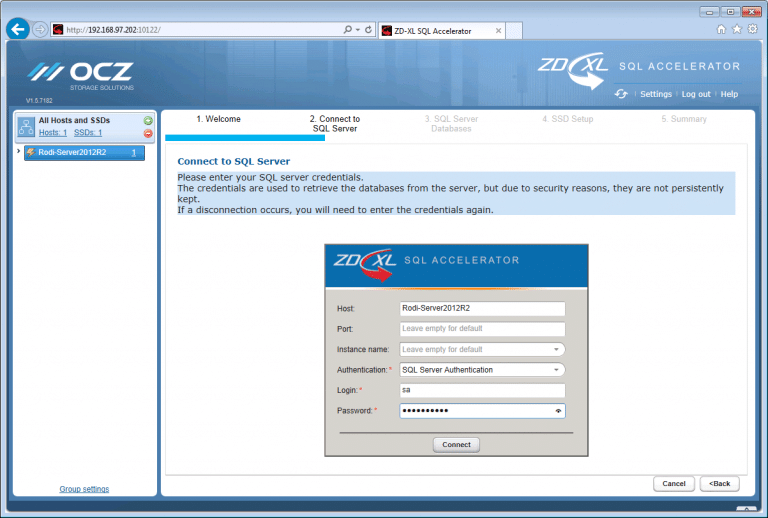Close the ZD-XL SQL Accelerator tab
The width and height of the screenshot is (768, 518).
pos(498,30)
